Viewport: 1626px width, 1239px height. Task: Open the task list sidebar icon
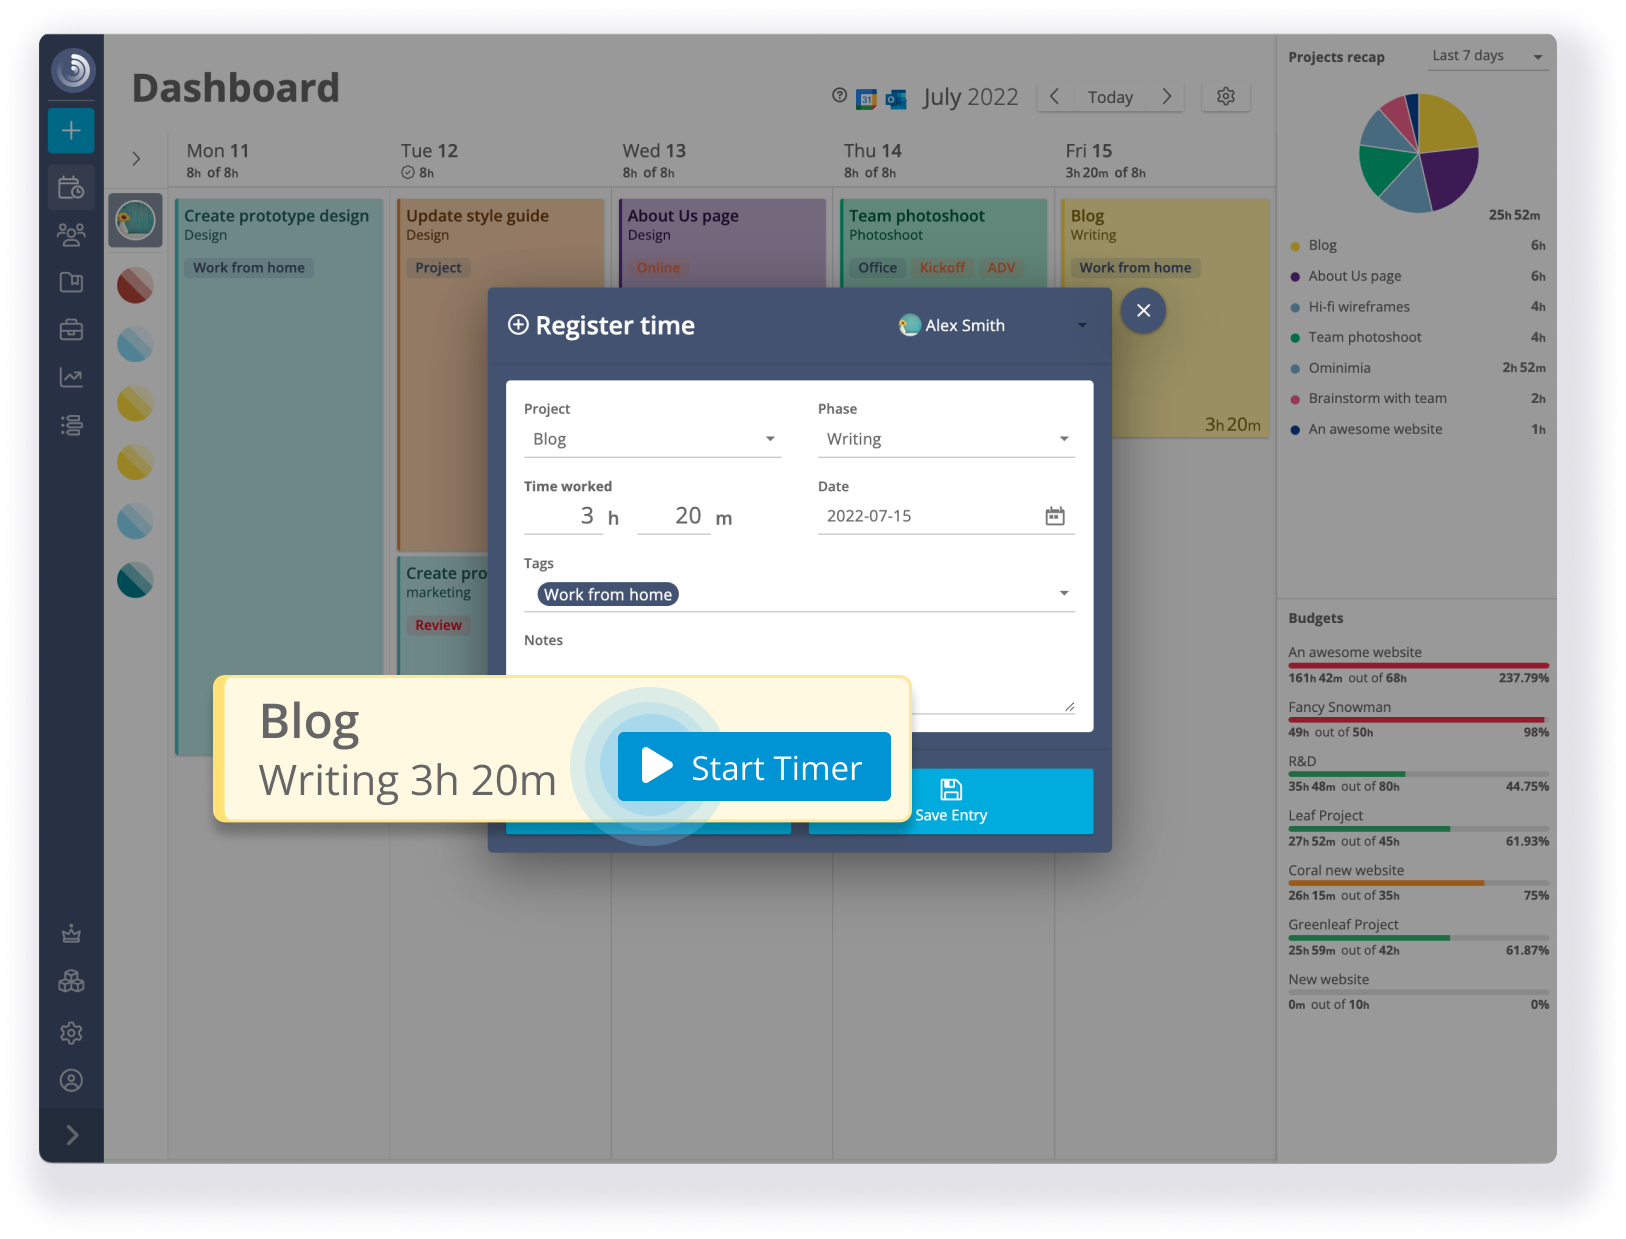point(71,425)
